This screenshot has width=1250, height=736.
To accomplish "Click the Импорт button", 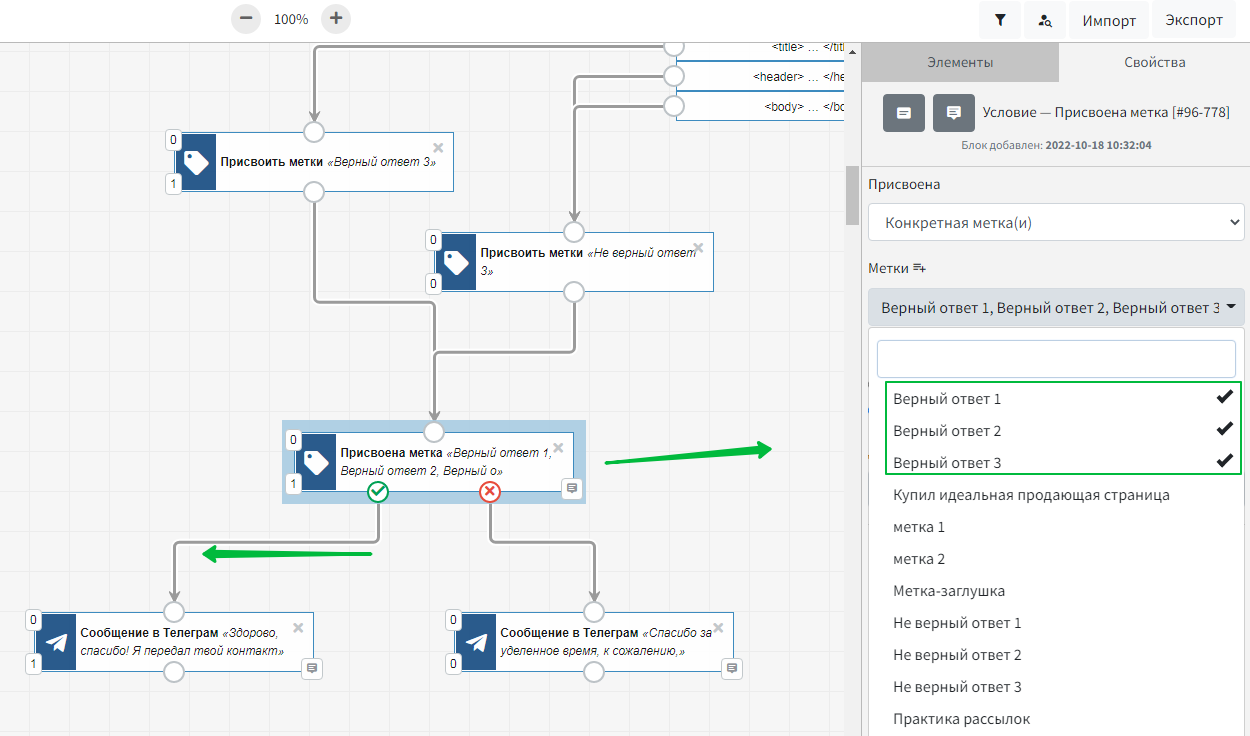I will (x=1110, y=20).
